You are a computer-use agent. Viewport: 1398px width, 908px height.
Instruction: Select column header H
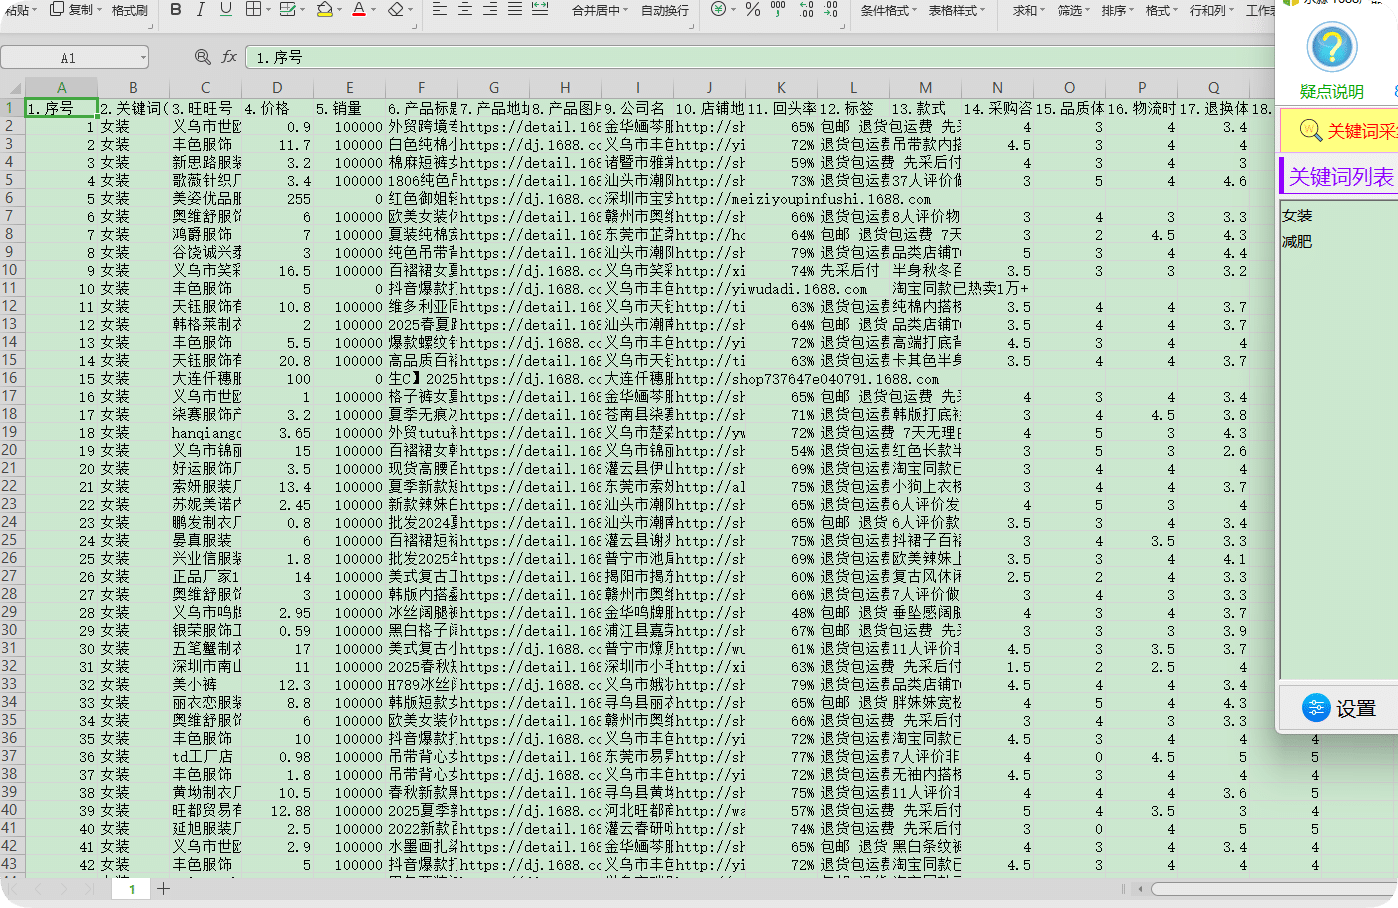coord(565,88)
